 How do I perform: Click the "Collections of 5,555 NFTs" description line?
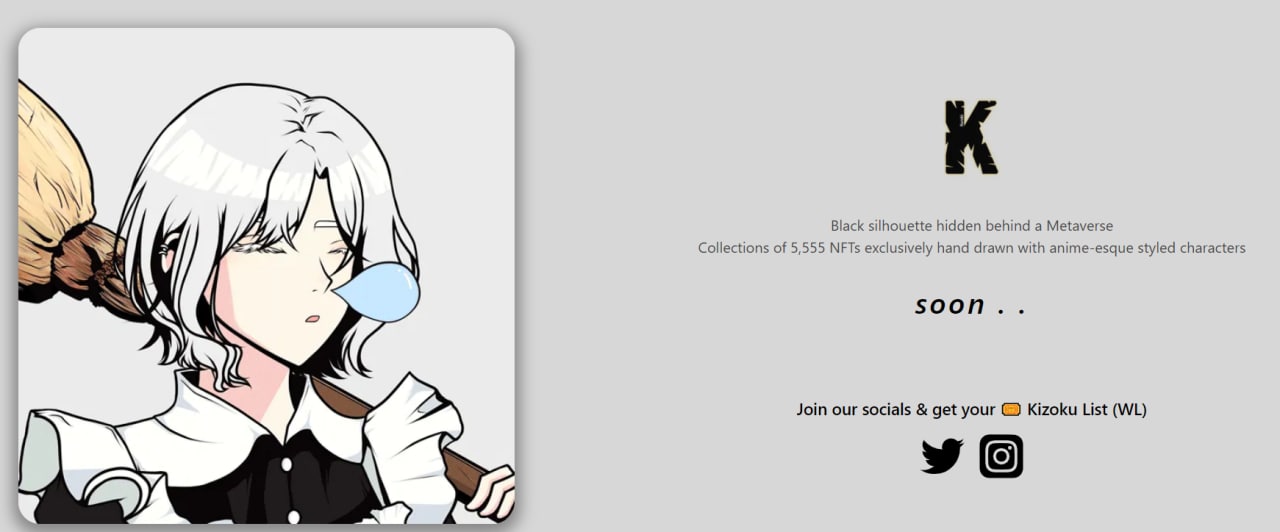pyautogui.click(x=972, y=248)
